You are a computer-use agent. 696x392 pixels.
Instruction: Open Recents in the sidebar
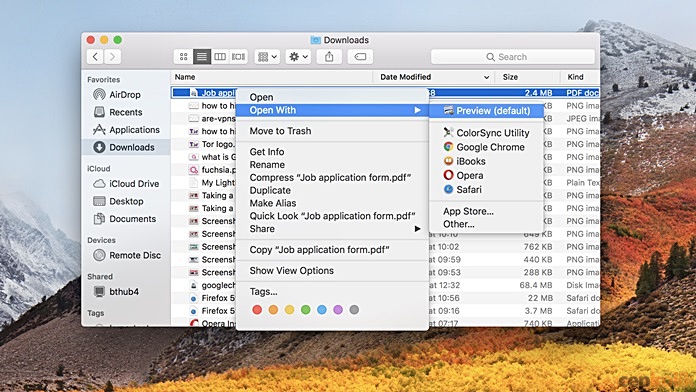click(118, 112)
